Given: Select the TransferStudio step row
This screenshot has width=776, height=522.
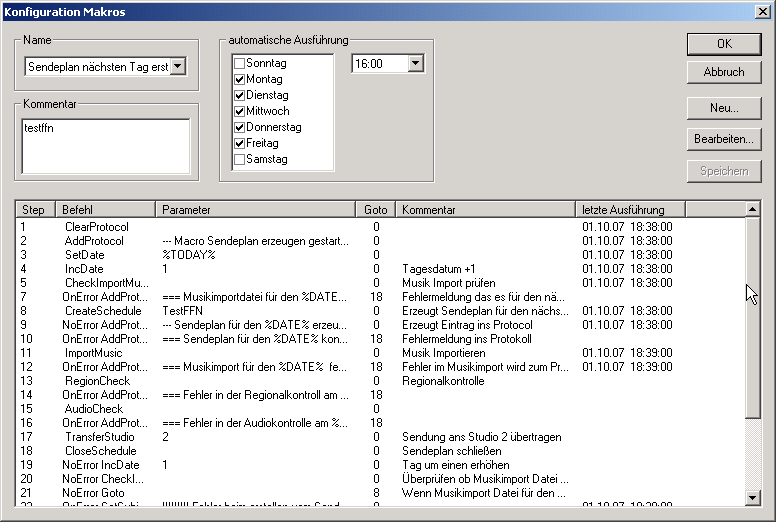Looking at the screenshot, I should pyautogui.click(x=98, y=437).
